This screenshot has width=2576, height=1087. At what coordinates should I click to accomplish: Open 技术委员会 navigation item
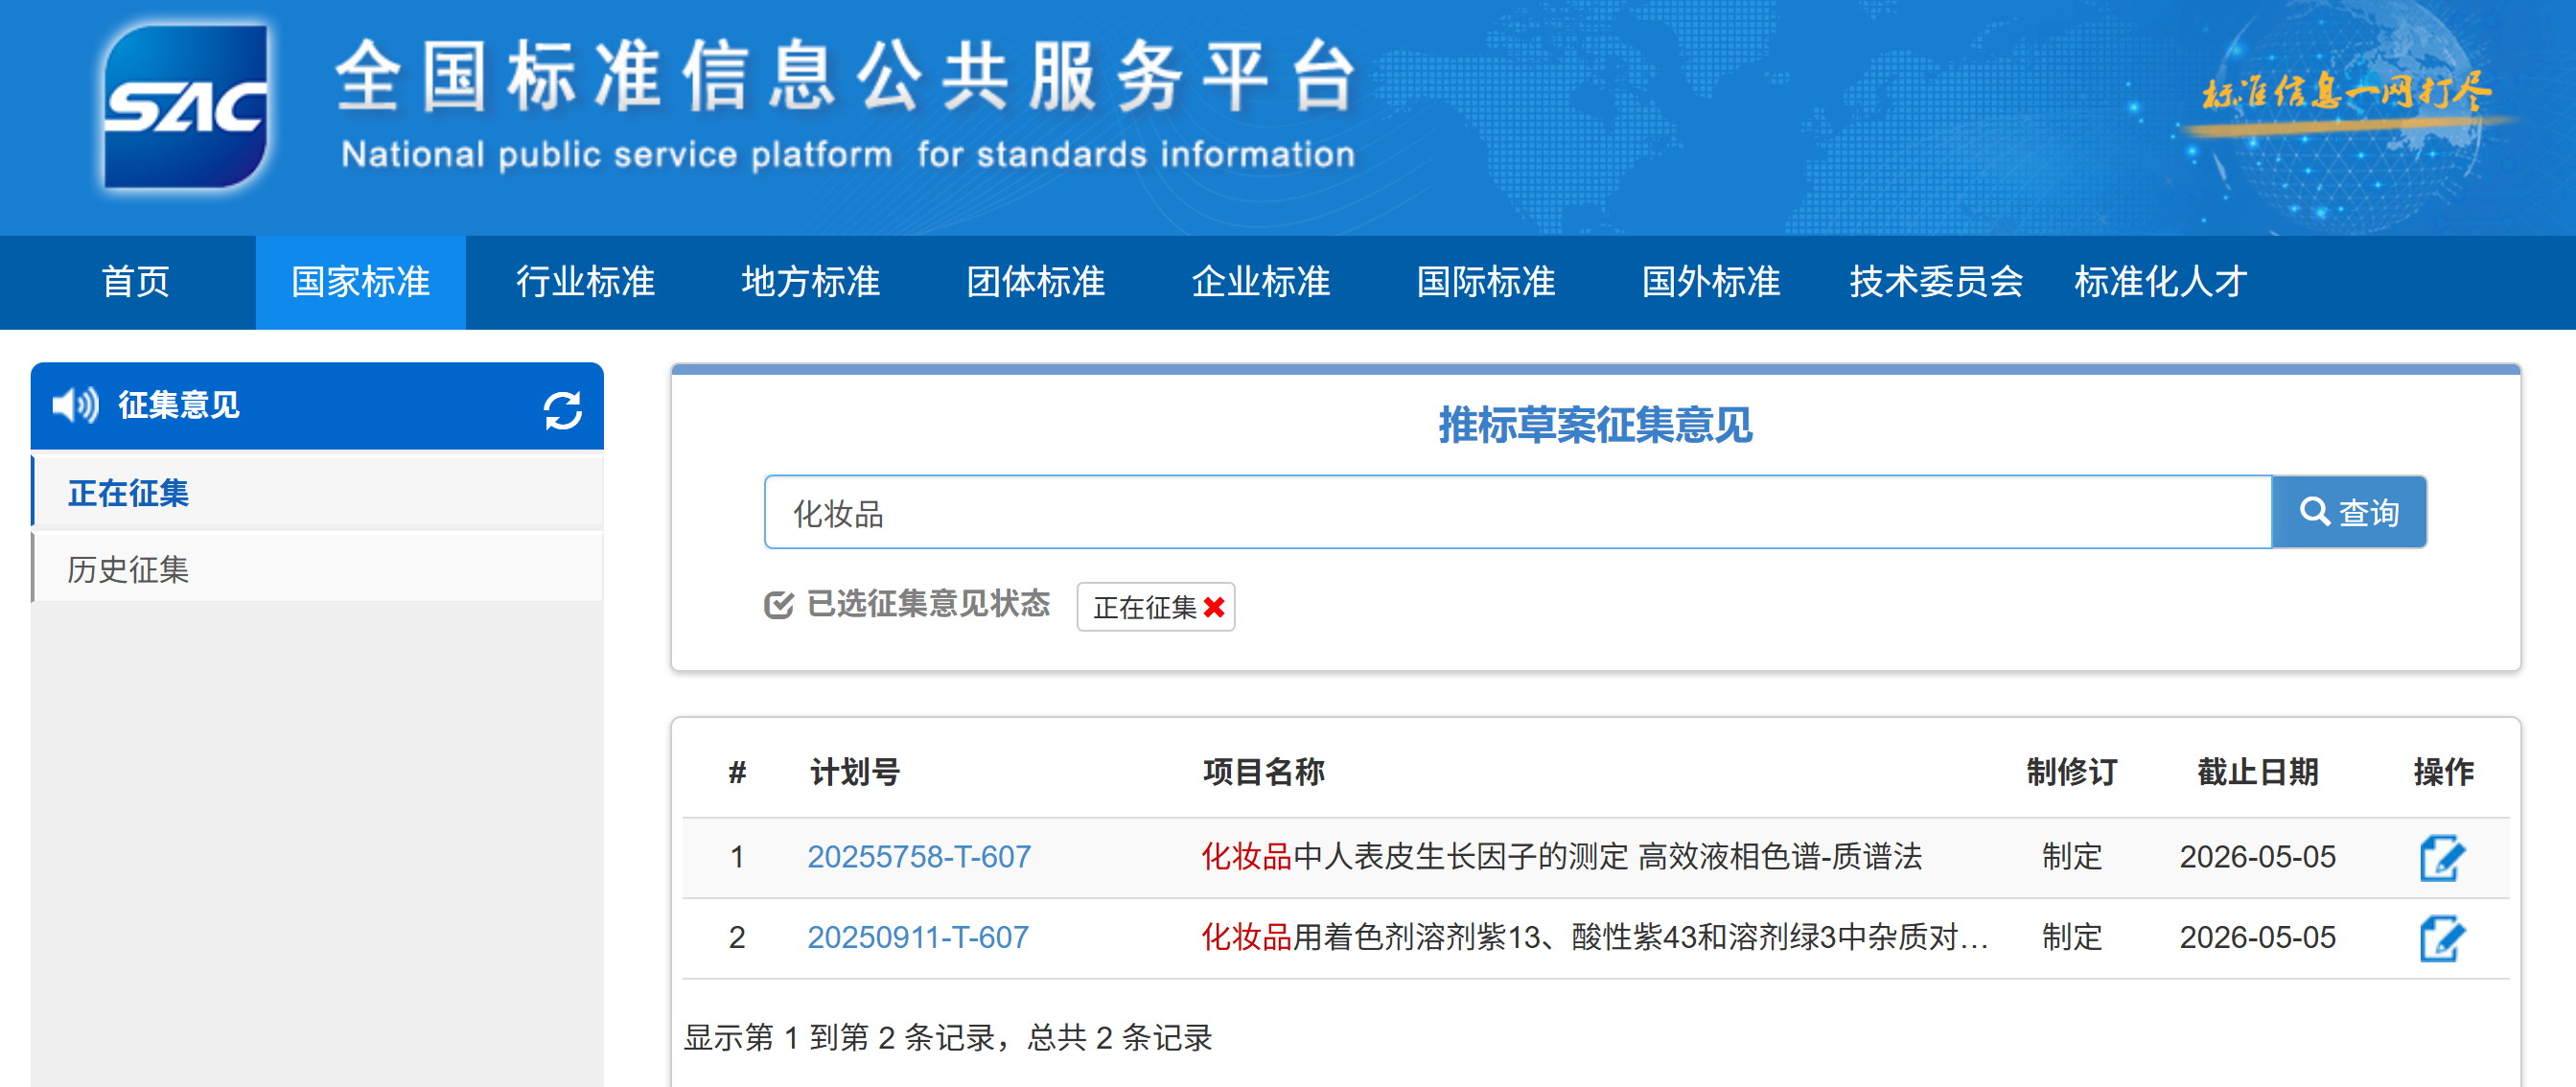(x=1935, y=282)
